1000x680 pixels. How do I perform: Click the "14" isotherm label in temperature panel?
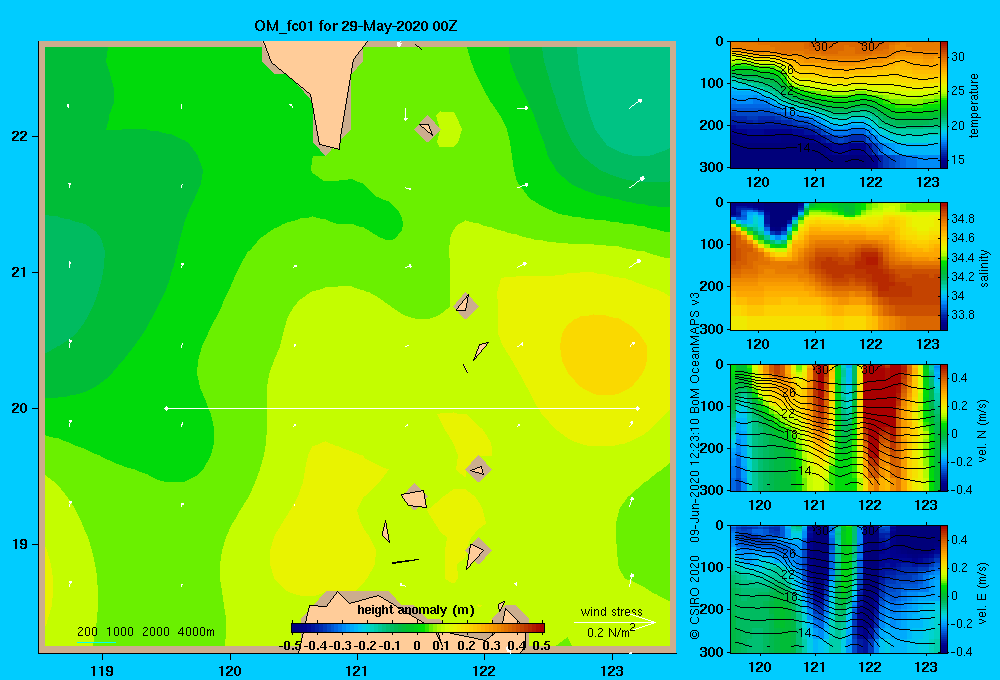(804, 148)
